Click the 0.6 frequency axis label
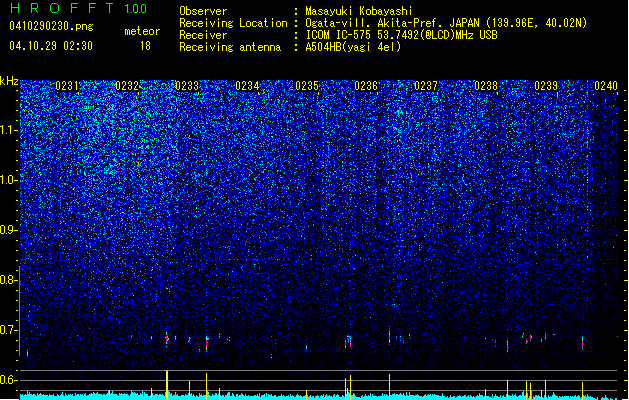 tap(9, 380)
